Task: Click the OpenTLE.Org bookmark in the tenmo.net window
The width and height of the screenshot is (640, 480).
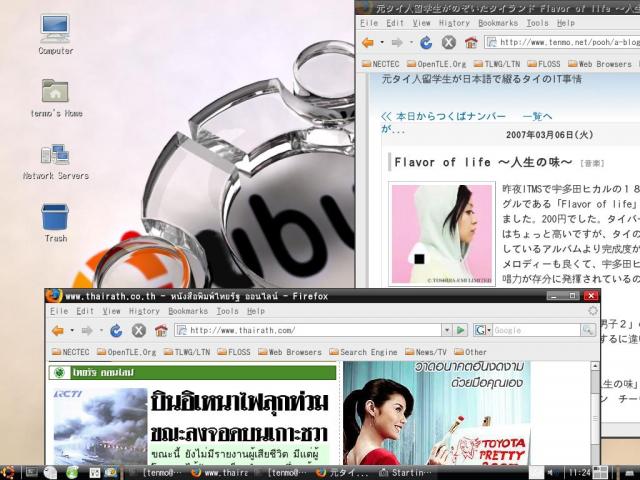Action: (x=437, y=64)
